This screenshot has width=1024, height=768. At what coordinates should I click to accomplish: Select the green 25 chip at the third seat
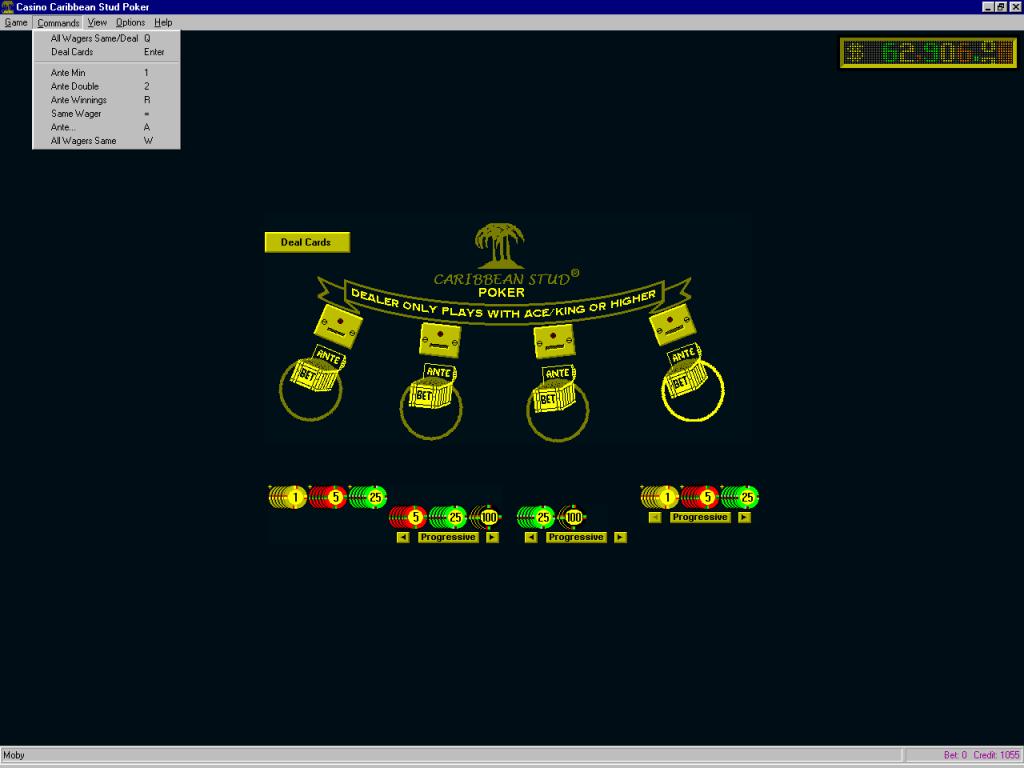pos(536,517)
